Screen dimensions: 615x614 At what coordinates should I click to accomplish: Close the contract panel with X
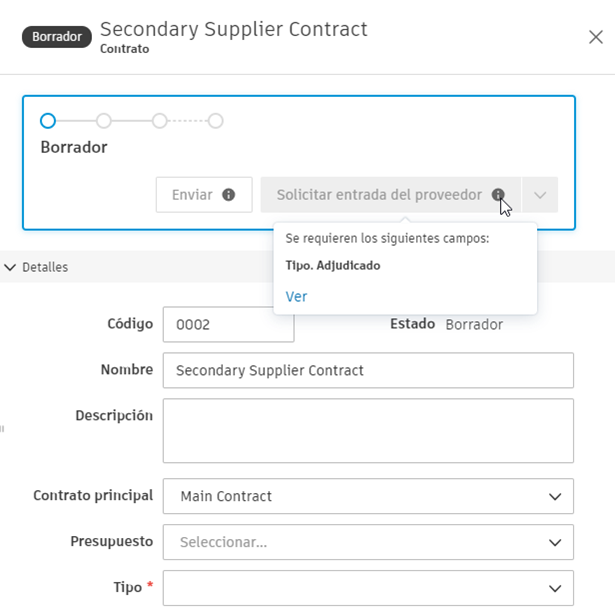595,37
